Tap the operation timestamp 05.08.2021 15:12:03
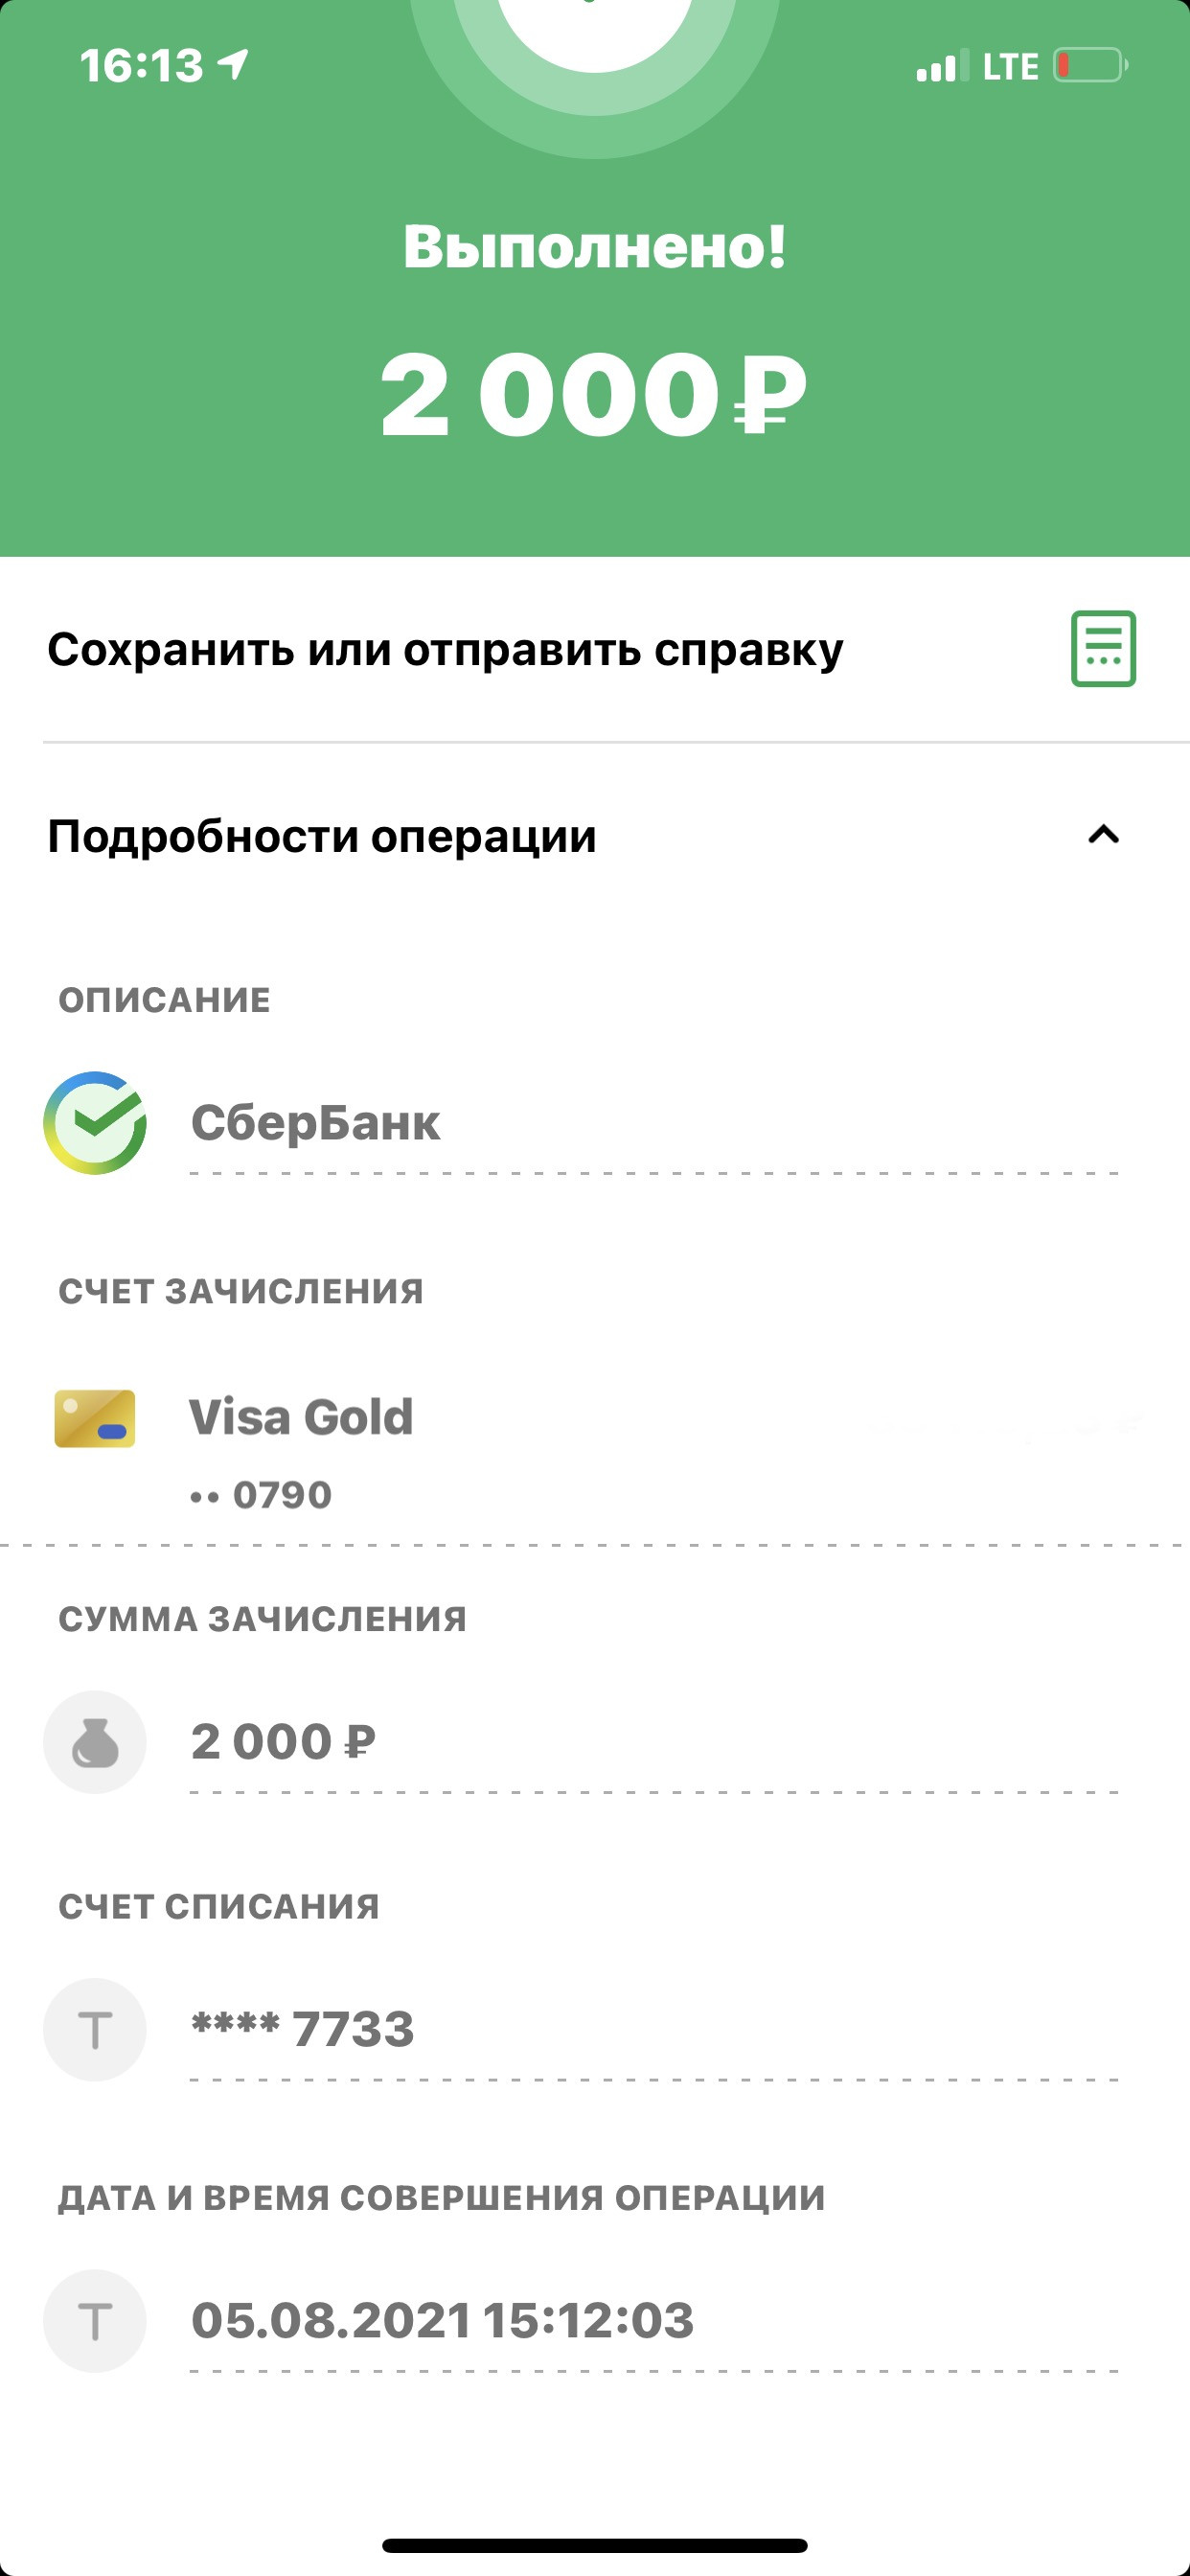1190x2576 pixels. pos(442,2321)
